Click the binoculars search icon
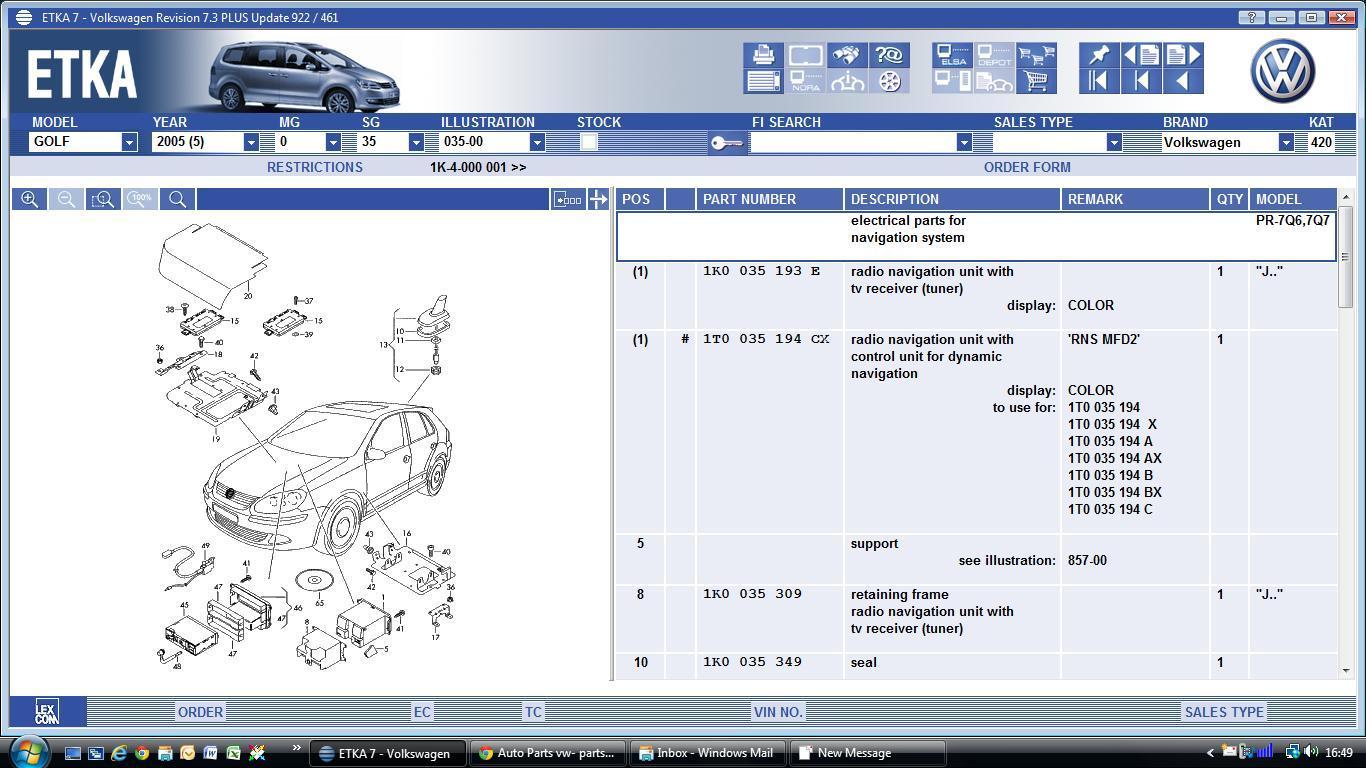 click(847, 55)
